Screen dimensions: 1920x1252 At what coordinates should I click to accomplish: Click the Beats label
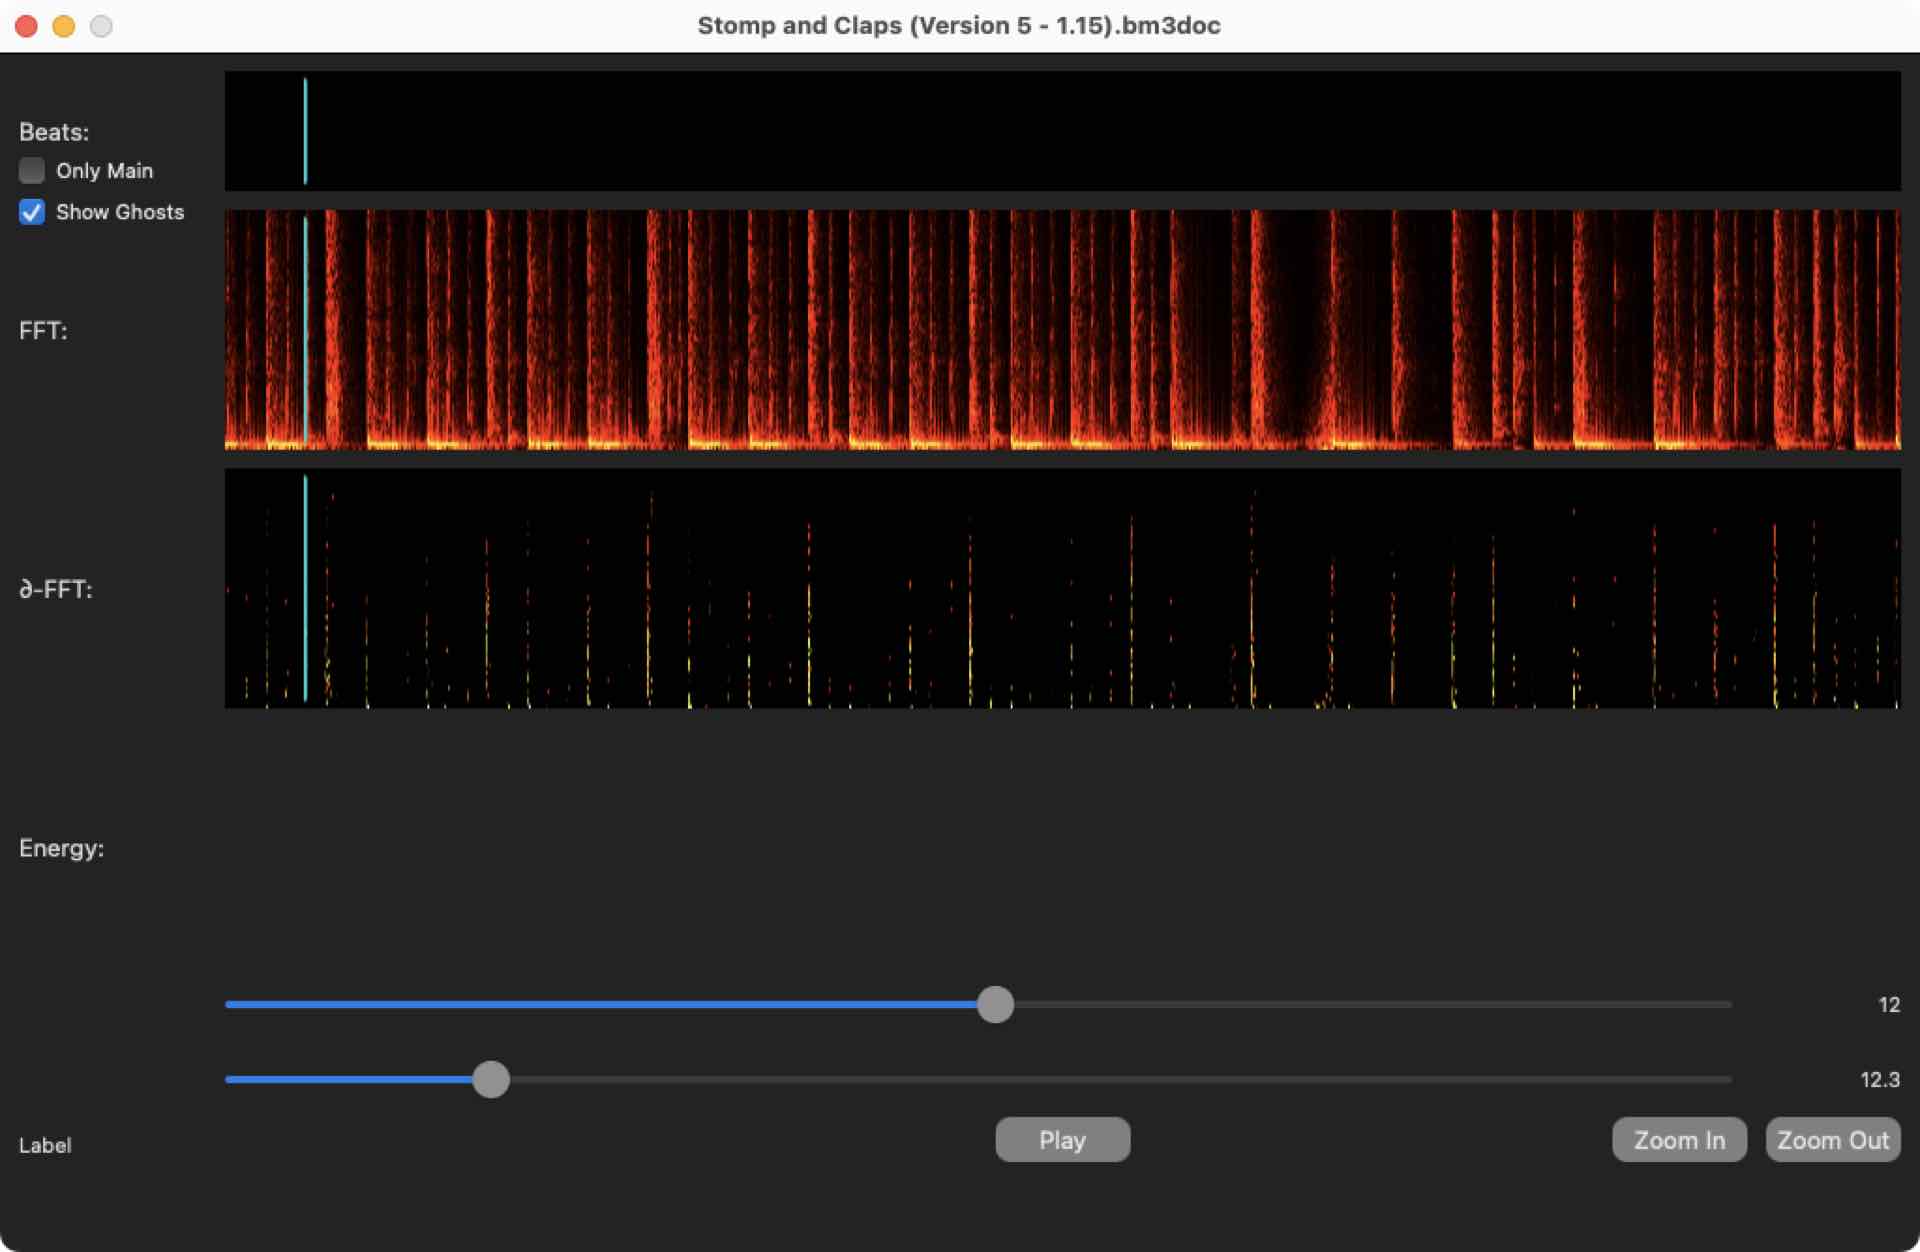pos(54,132)
